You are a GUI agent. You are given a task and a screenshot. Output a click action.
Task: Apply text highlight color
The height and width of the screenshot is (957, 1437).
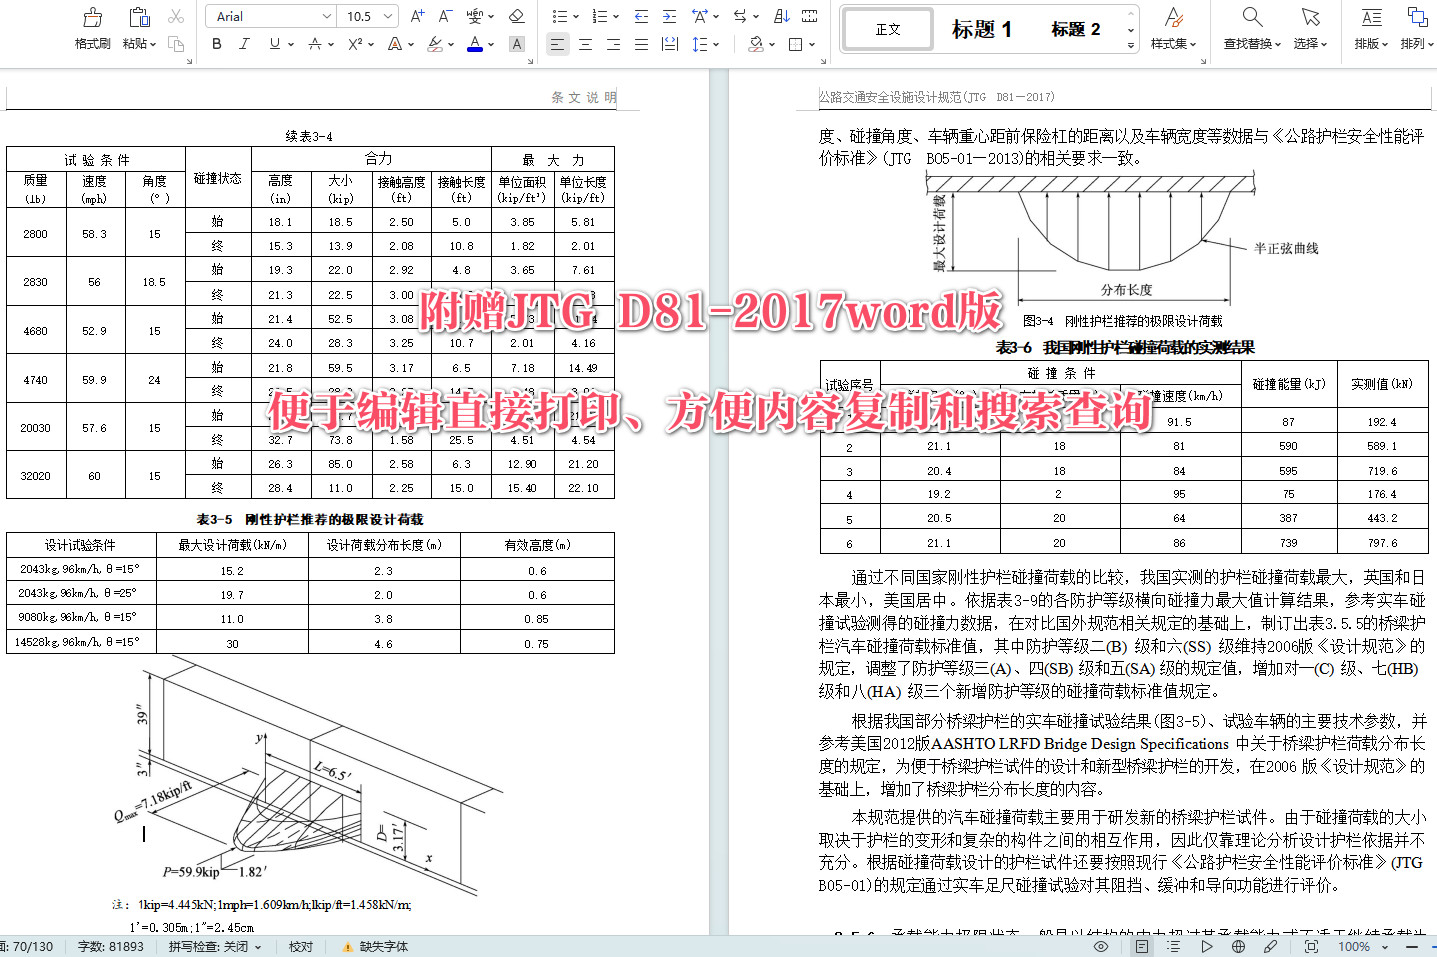coord(434,45)
